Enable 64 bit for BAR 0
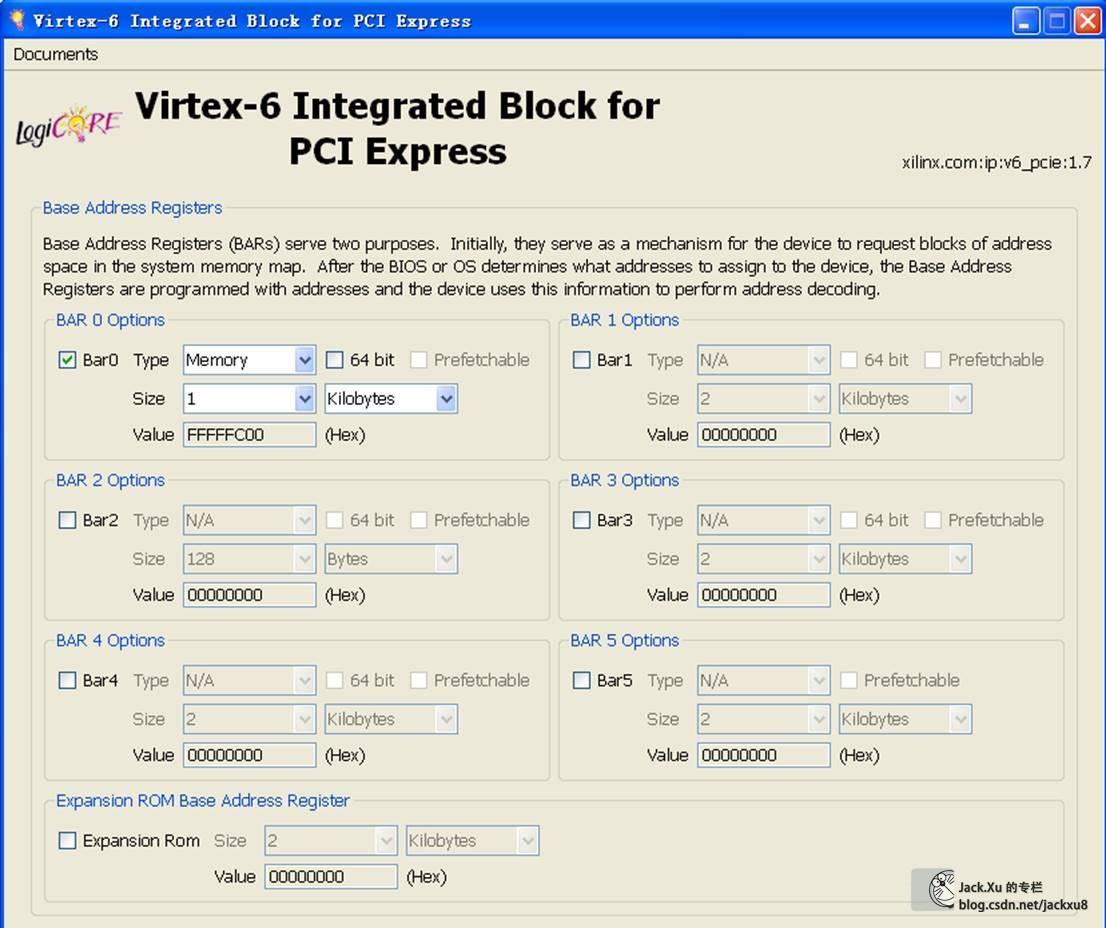This screenshot has height=928, width=1106. [334, 360]
